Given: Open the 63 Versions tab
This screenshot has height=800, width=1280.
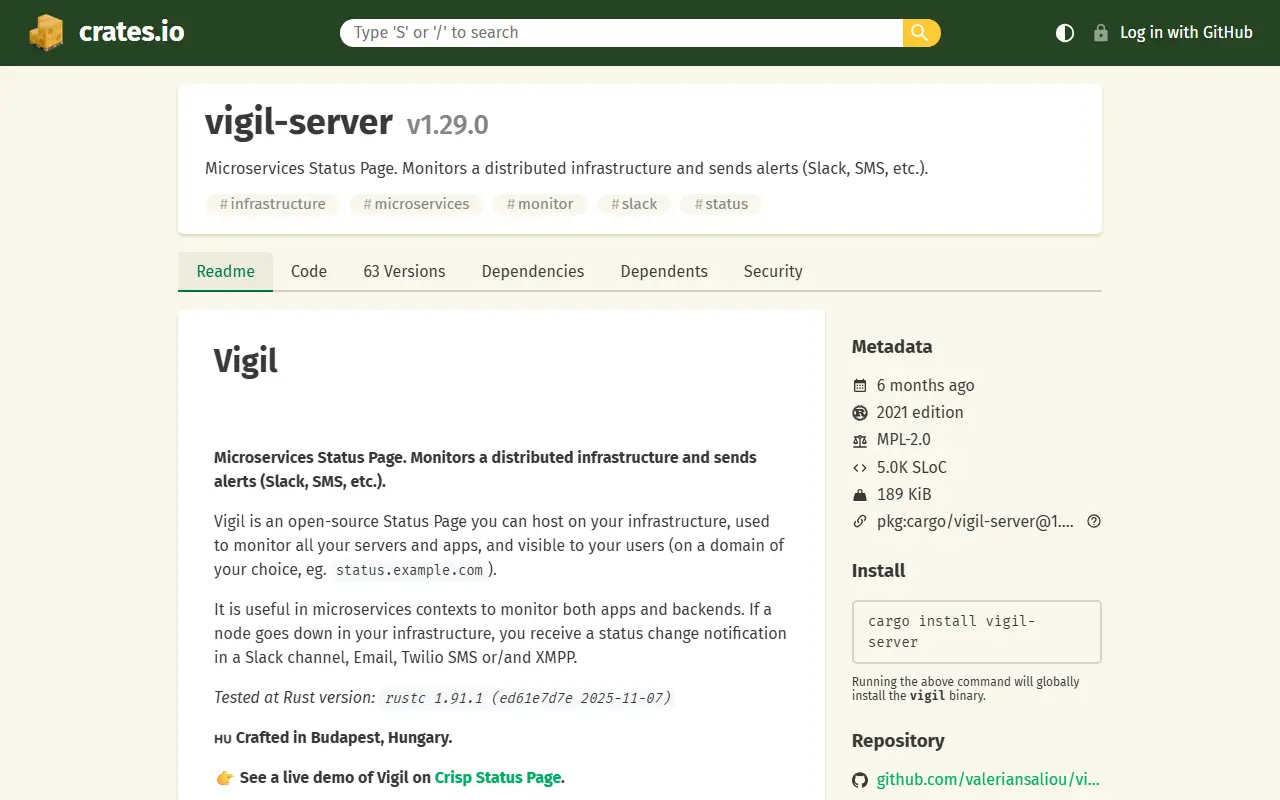Looking at the screenshot, I should (x=404, y=271).
